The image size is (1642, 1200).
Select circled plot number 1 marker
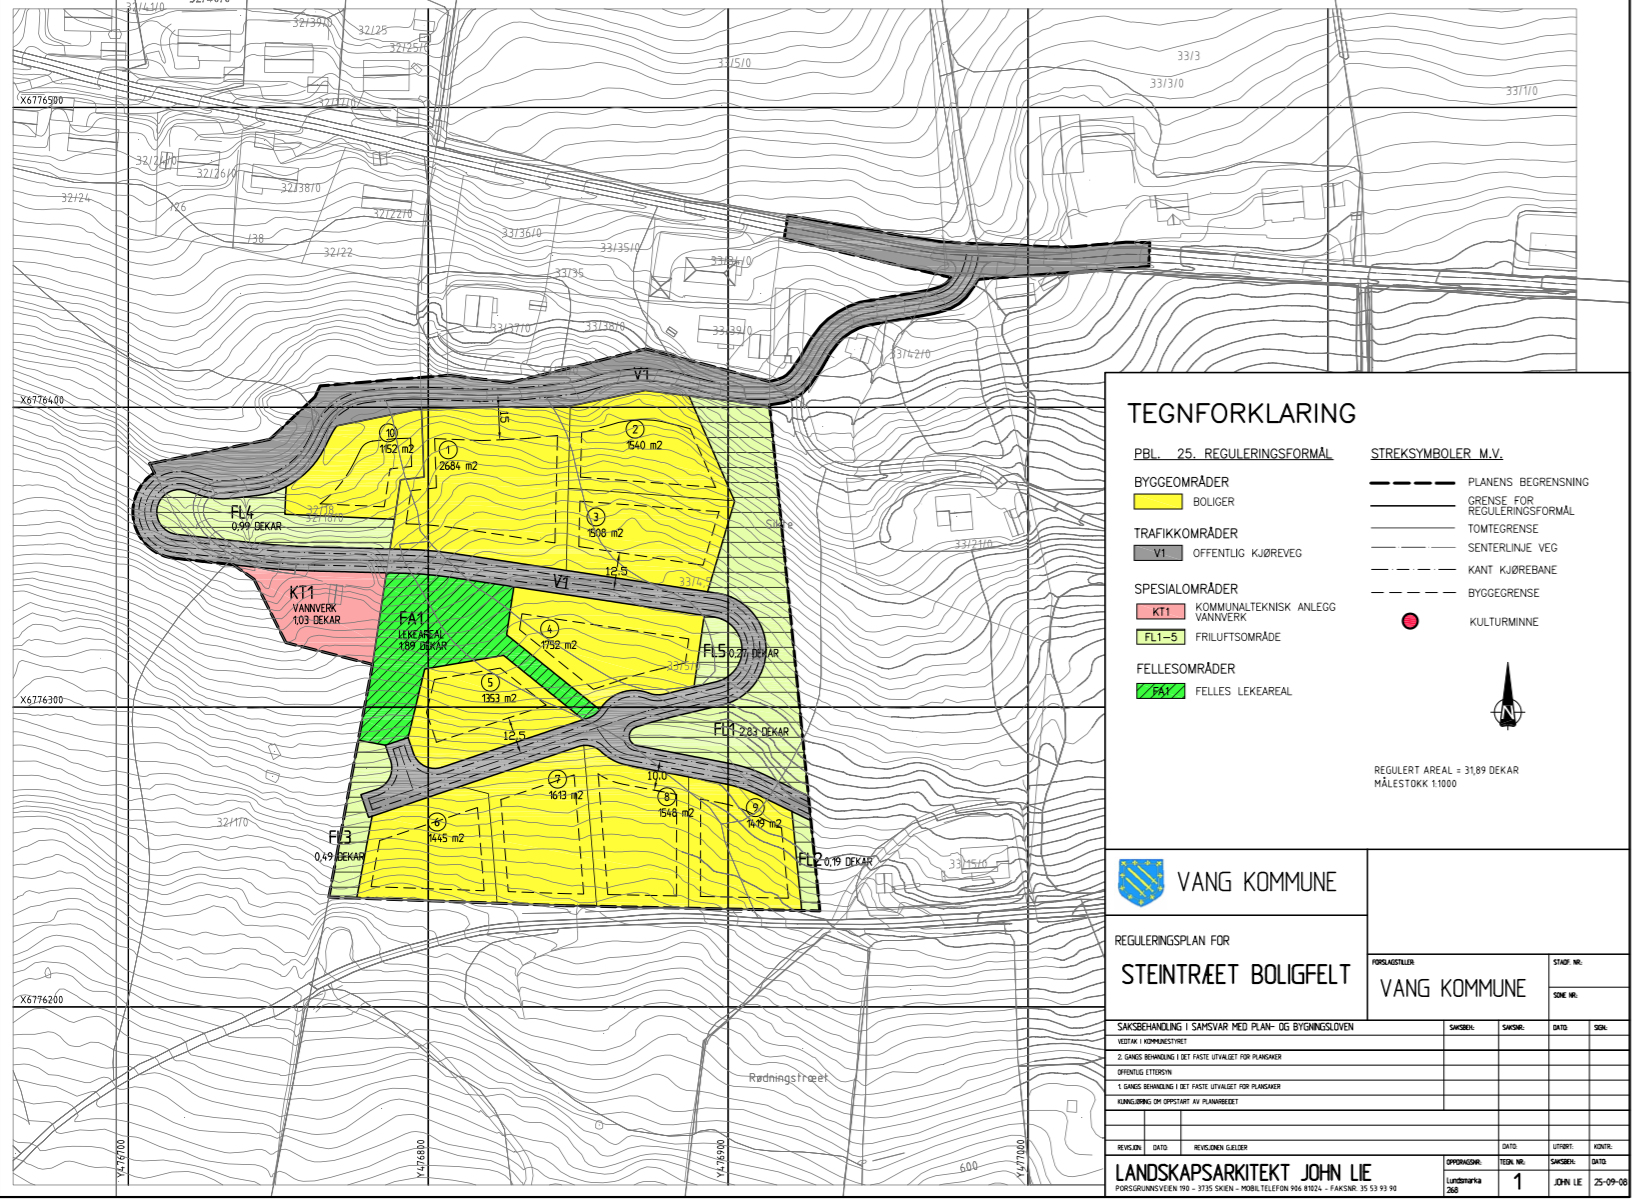click(x=449, y=451)
